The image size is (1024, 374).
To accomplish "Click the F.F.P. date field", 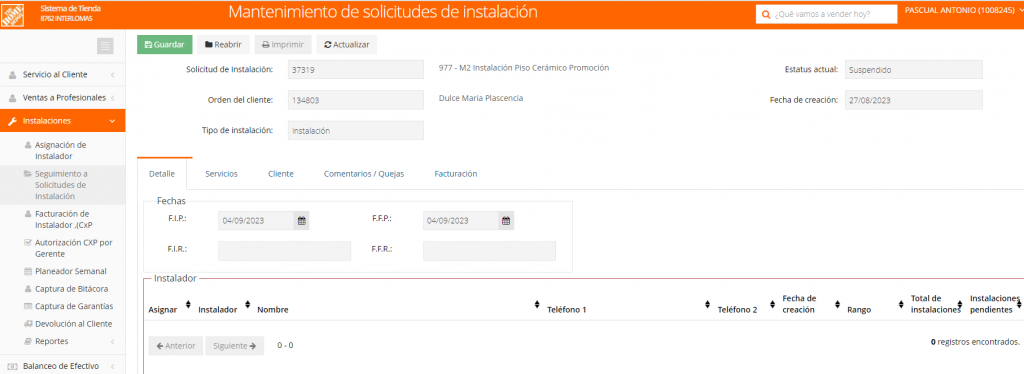I will pos(461,221).
